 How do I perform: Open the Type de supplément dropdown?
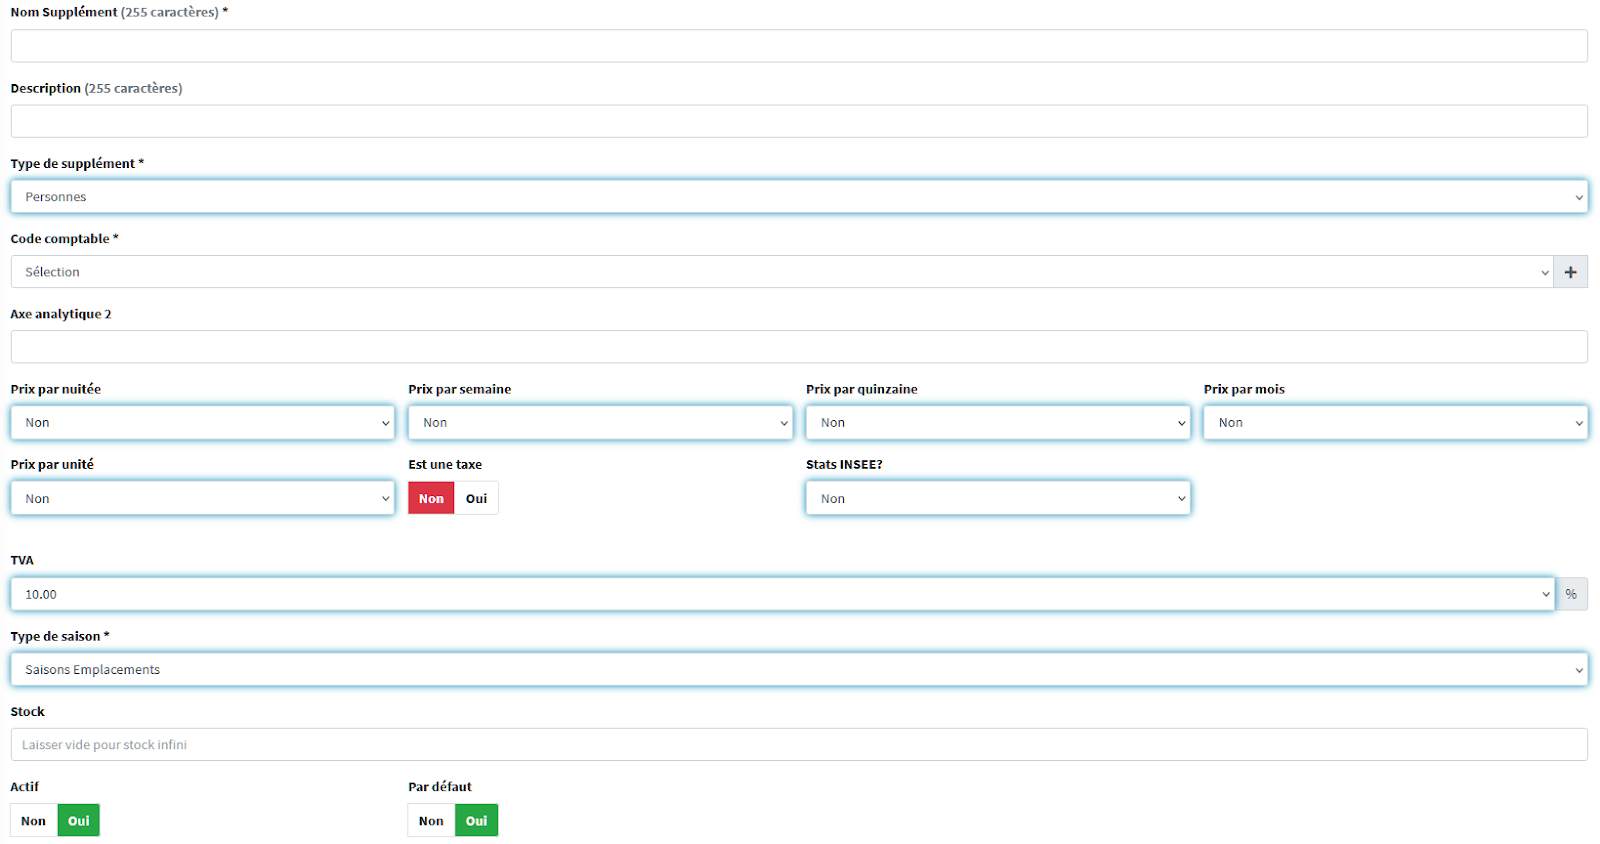[798, 197]
